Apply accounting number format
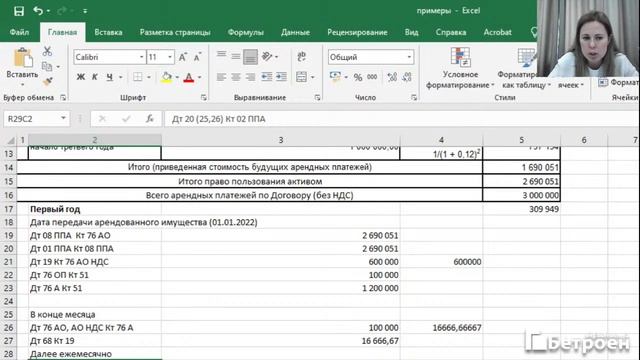Image resolution: width=640 pixels, height=360 pixels. 336,77
